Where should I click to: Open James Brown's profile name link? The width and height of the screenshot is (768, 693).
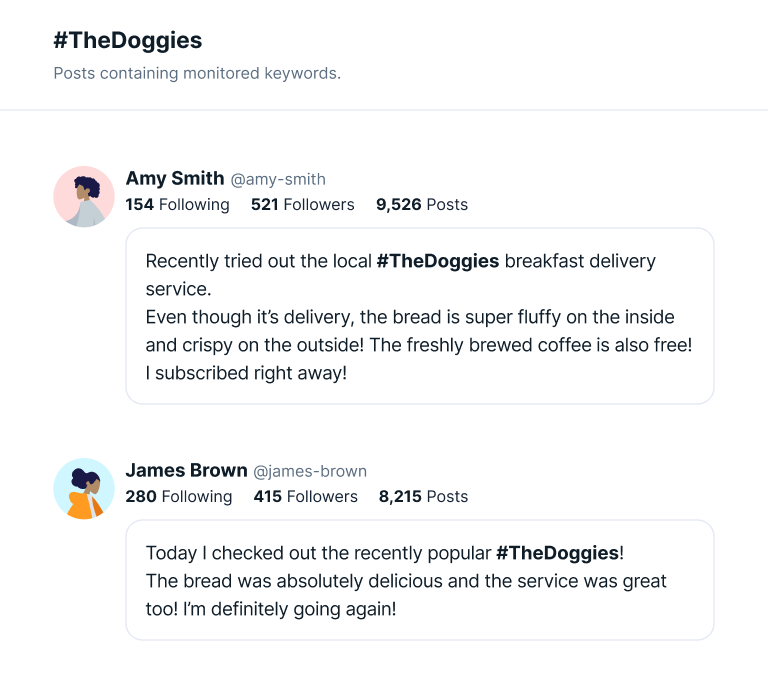click(x=186, y=471)
